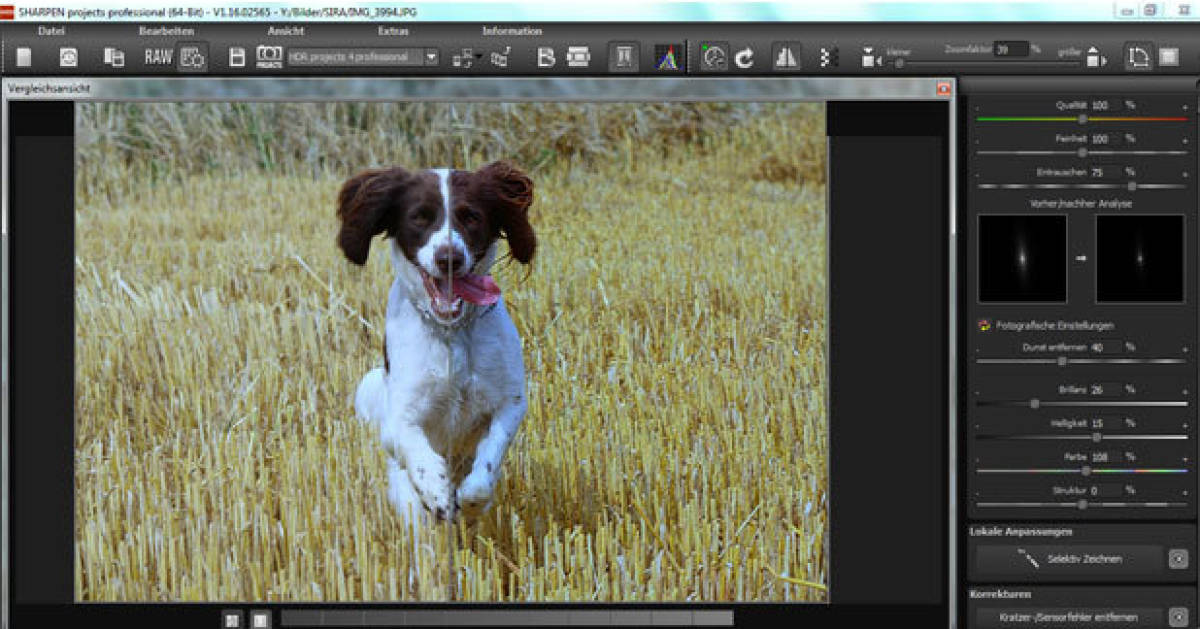Viewport: 1200px width, 629px height.
Task: Click the circular redo arrow icon
Action: point(744,57)
